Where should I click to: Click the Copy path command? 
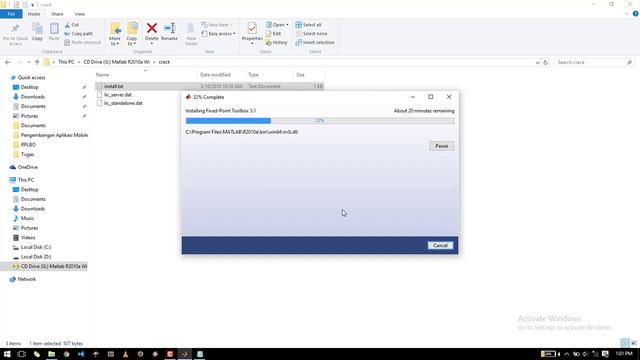pos(78,33)
